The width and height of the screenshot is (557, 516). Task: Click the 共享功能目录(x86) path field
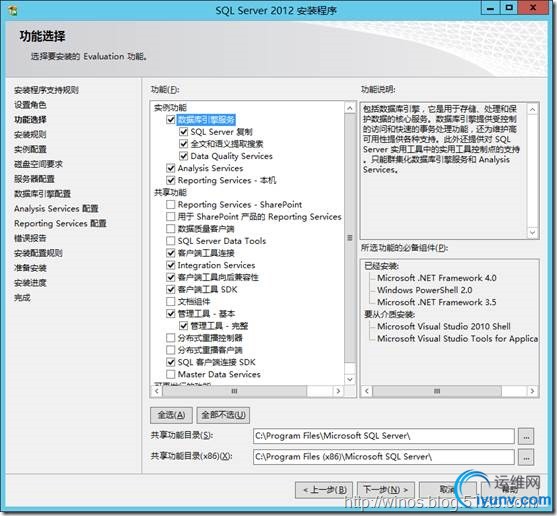(384, 457)
